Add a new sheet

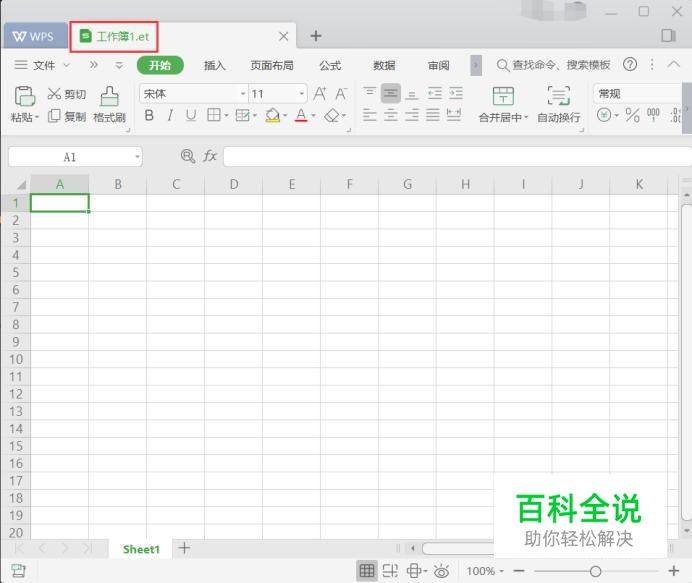pos(184,548)
